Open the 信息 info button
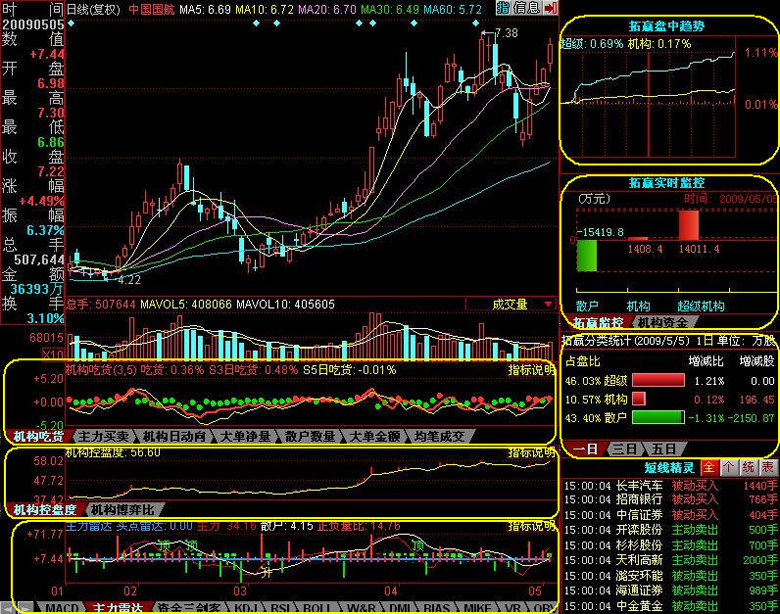Image resolution: width=780 pixels, height=614 pixels. 528,8
